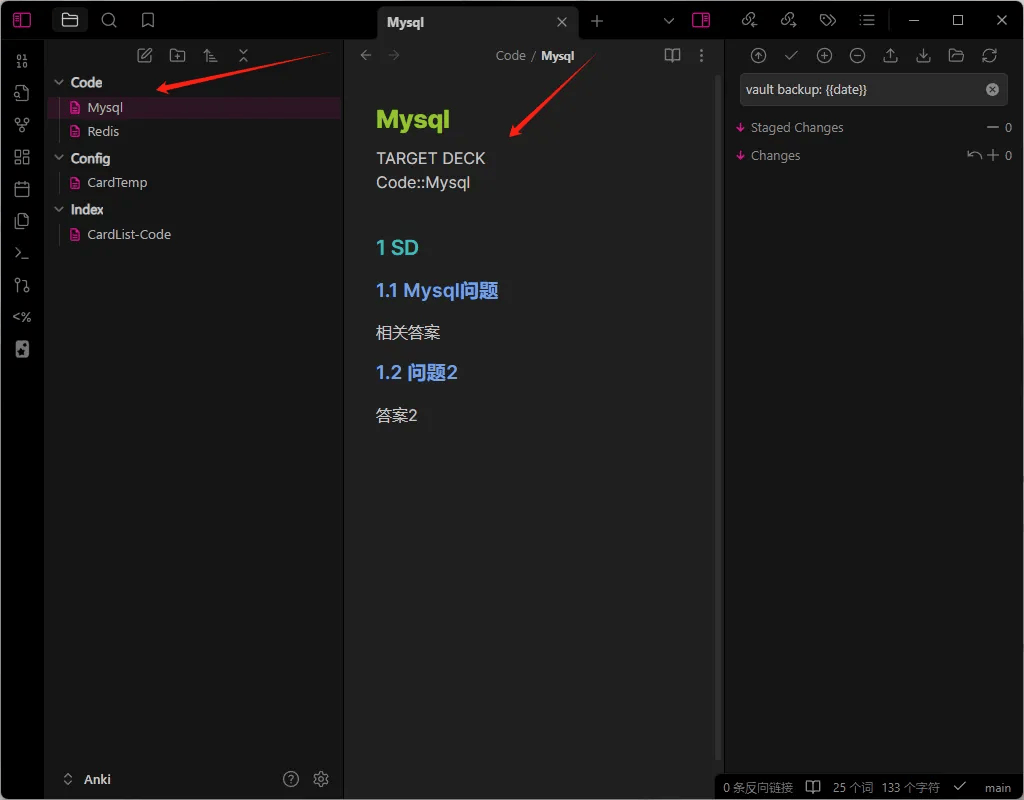Close the Mysql tab
This screenshot has height=800, width=1024.
pyautogui.click(x=562, y=22)
